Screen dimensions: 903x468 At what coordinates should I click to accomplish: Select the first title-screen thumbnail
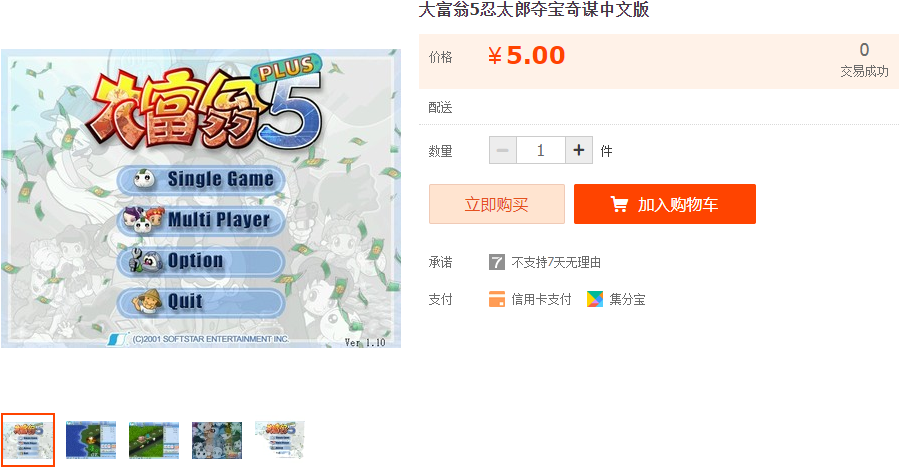[x=28, y=440]
